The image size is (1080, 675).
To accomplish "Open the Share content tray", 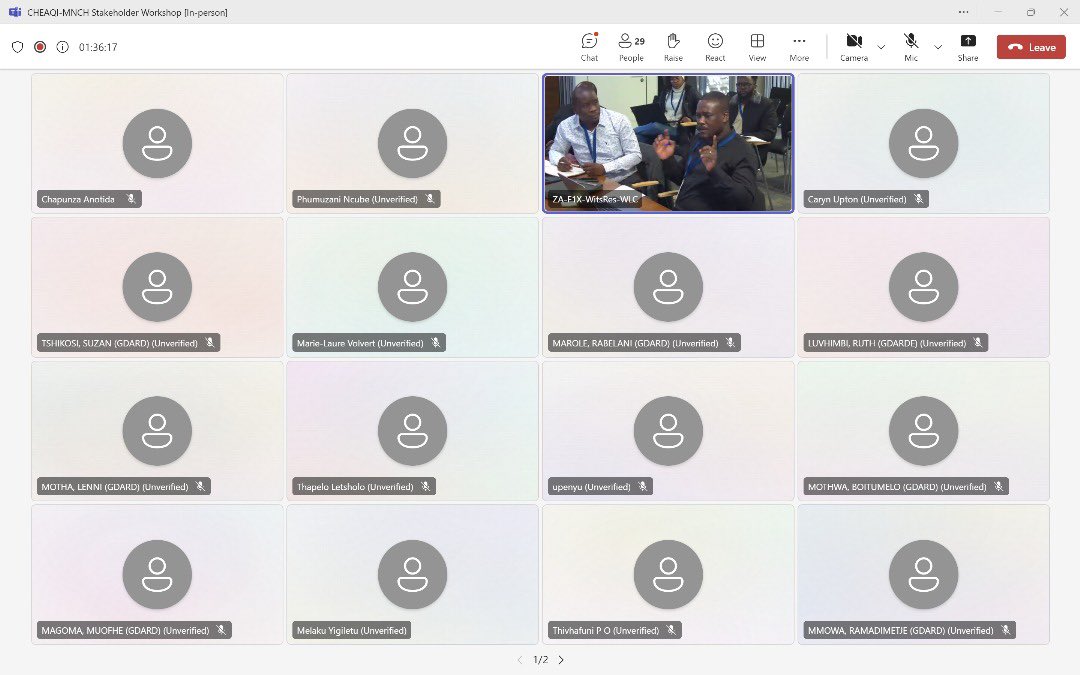I will pyautogui.click(x=968, y=48).
